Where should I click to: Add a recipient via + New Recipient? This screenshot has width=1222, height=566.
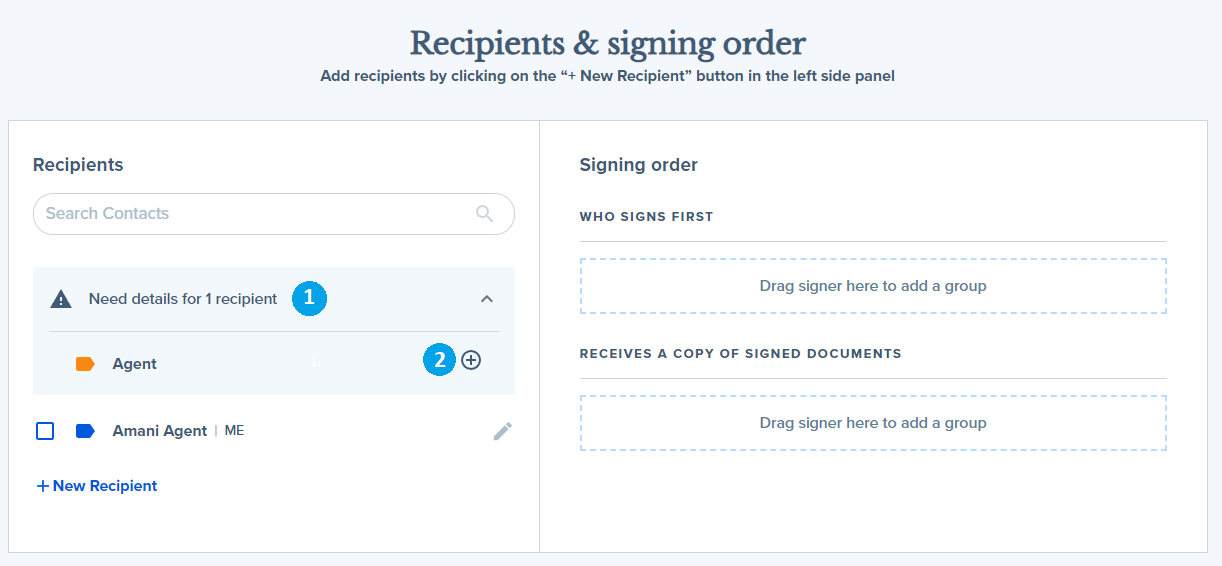tap(97, 486)
